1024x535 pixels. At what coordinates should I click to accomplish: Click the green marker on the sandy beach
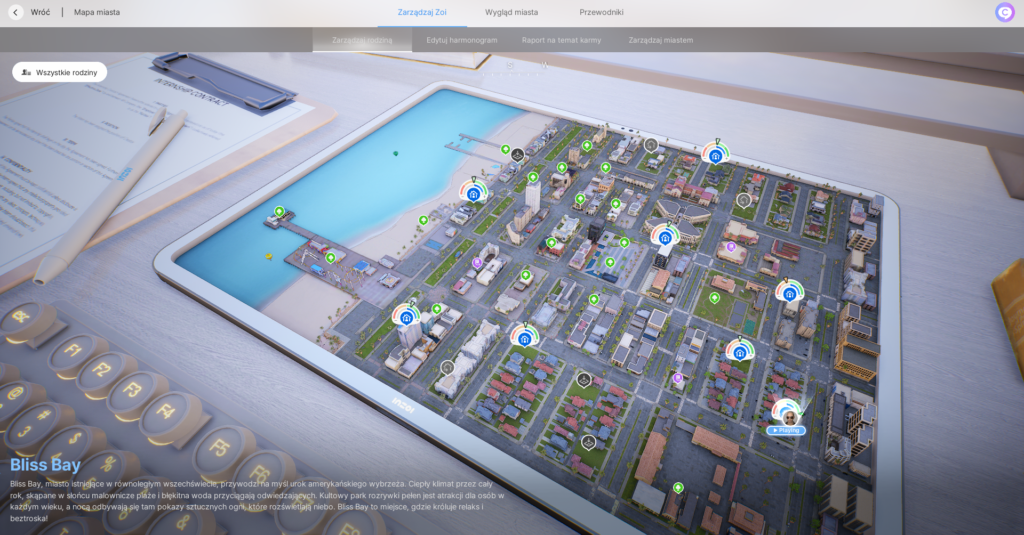click(423, 220)
